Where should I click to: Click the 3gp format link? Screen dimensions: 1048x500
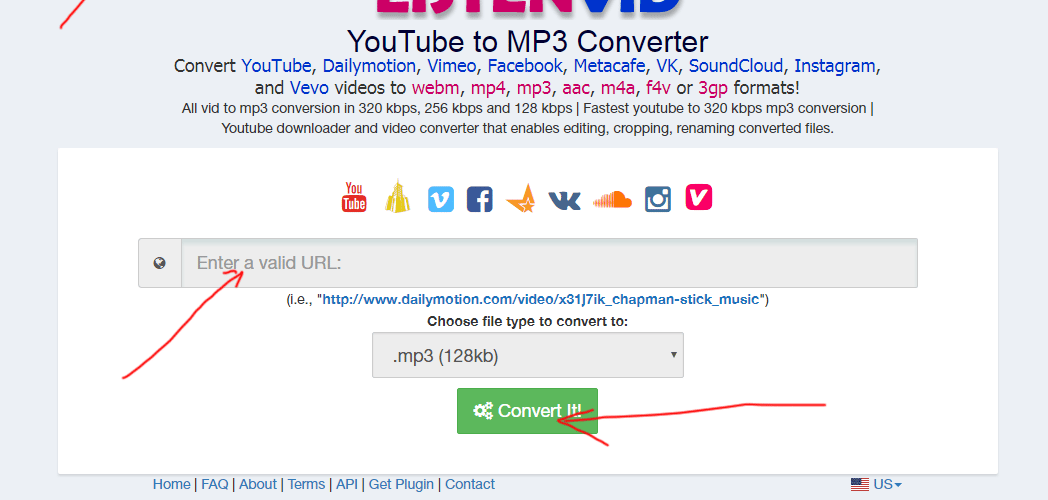coord(713,88)
